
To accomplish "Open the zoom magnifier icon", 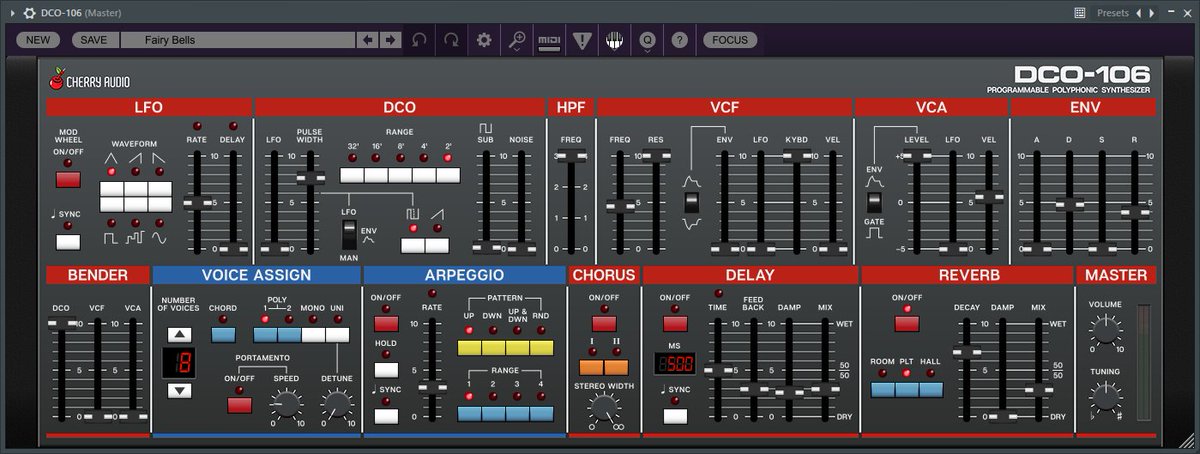I will click(x=517, y=40).
